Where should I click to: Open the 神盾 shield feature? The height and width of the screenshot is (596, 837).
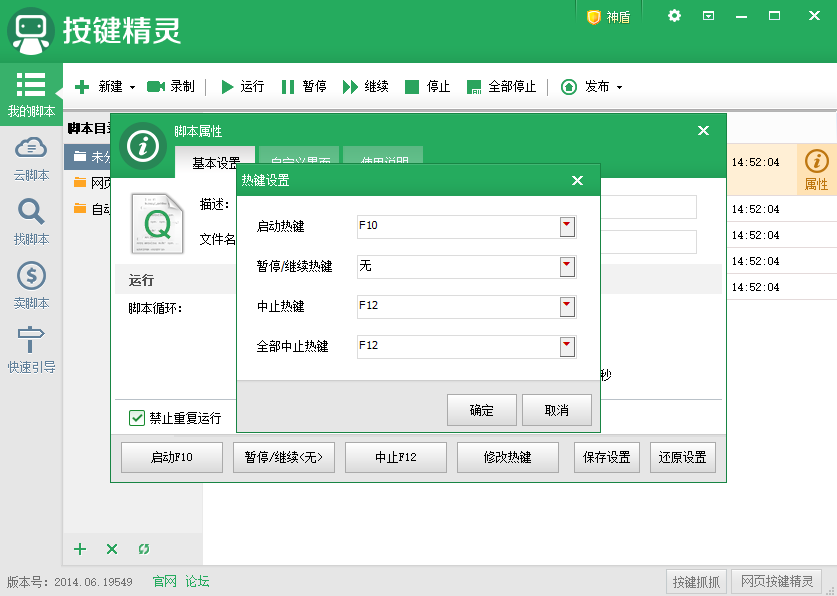click(609, 17)
